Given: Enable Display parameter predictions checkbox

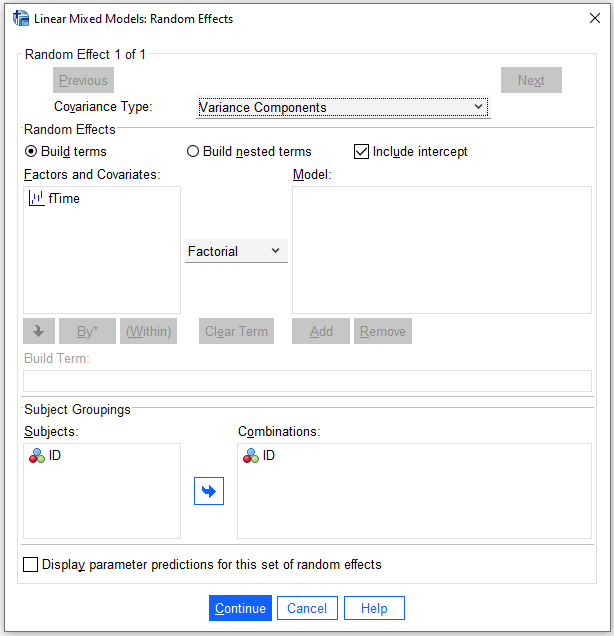Looking at the screenshot, I should click(30, 564).
